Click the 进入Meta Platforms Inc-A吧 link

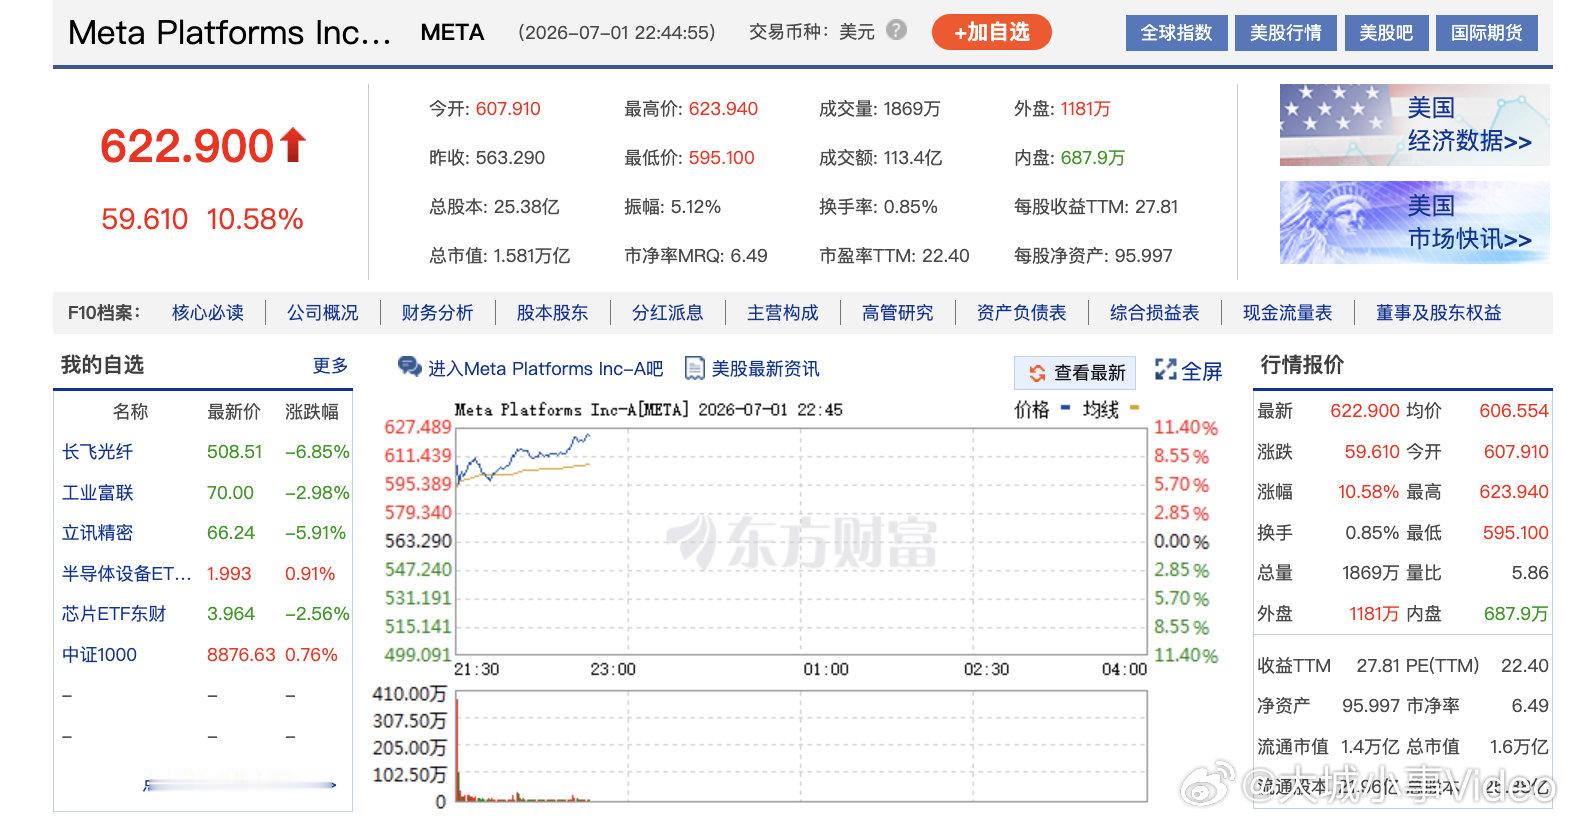tap(545, 369)
